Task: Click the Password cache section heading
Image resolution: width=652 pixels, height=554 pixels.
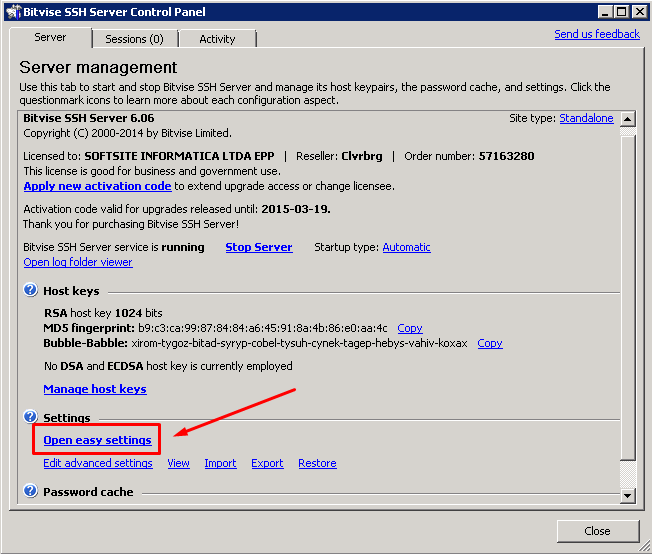Action: 88,492
